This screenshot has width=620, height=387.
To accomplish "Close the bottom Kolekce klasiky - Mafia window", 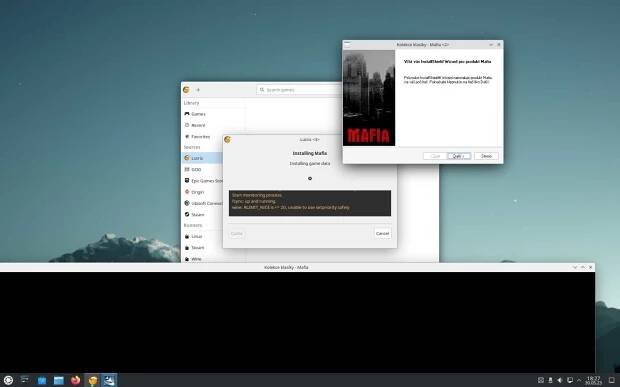I will [590, 268].
